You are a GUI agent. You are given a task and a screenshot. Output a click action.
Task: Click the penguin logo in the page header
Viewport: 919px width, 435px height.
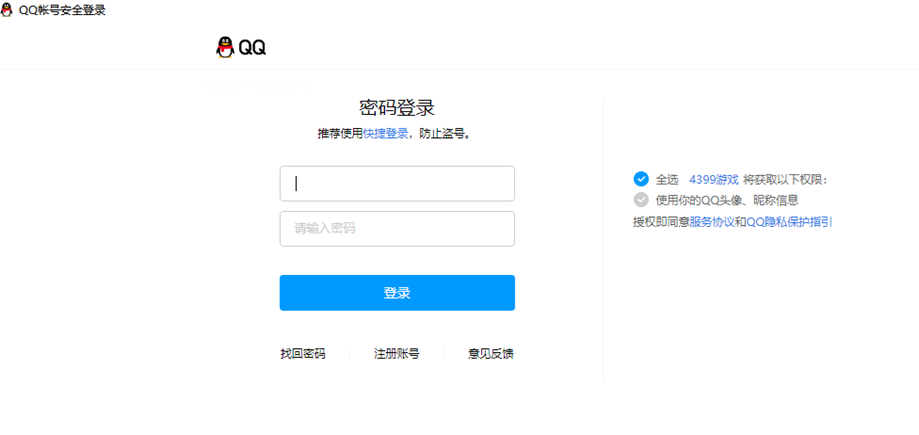(225, 47)
